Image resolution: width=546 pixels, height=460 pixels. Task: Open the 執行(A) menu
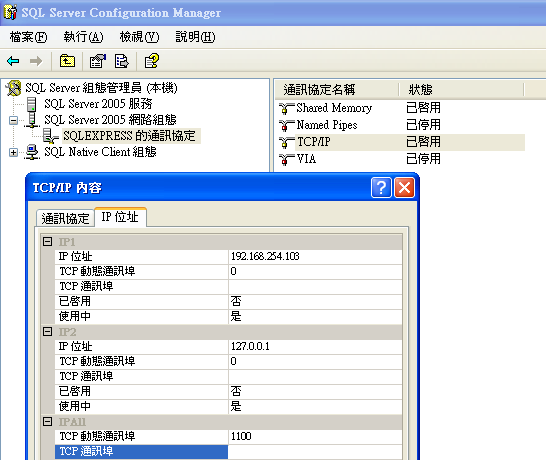coord(84,37)
